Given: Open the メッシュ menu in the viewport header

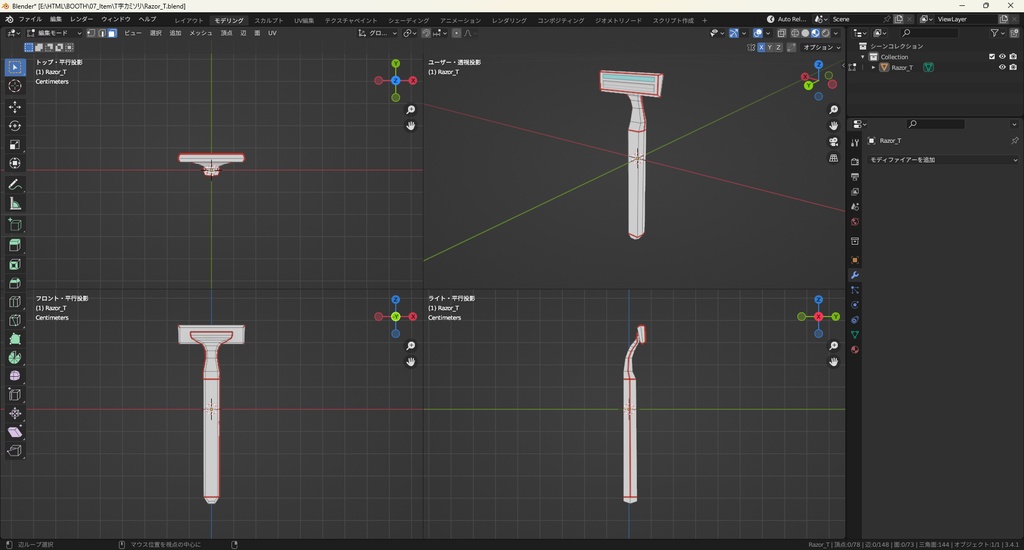Looking at the screenshot, I should tap(200, 33).
